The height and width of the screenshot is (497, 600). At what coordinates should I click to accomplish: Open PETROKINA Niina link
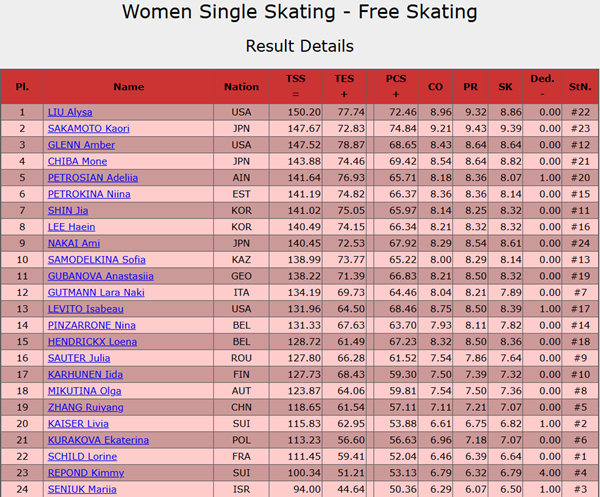89,194
